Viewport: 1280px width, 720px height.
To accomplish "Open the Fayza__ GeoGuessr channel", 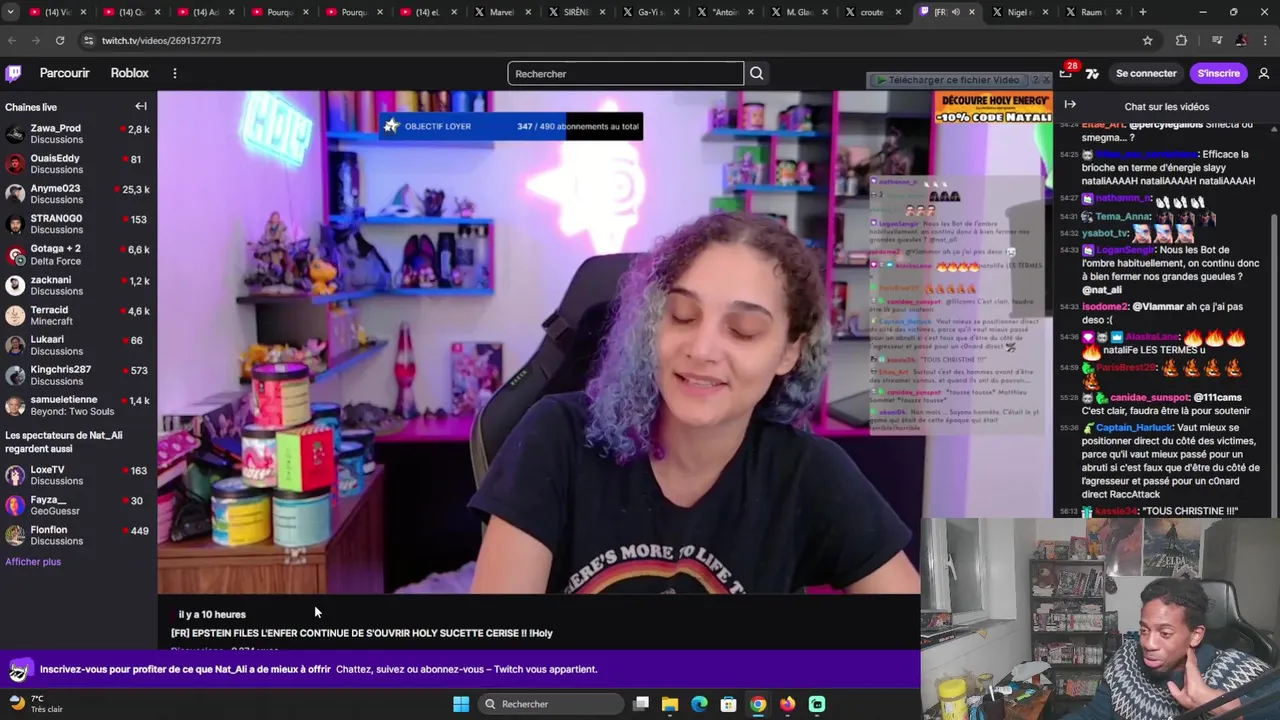I will 78,505.
